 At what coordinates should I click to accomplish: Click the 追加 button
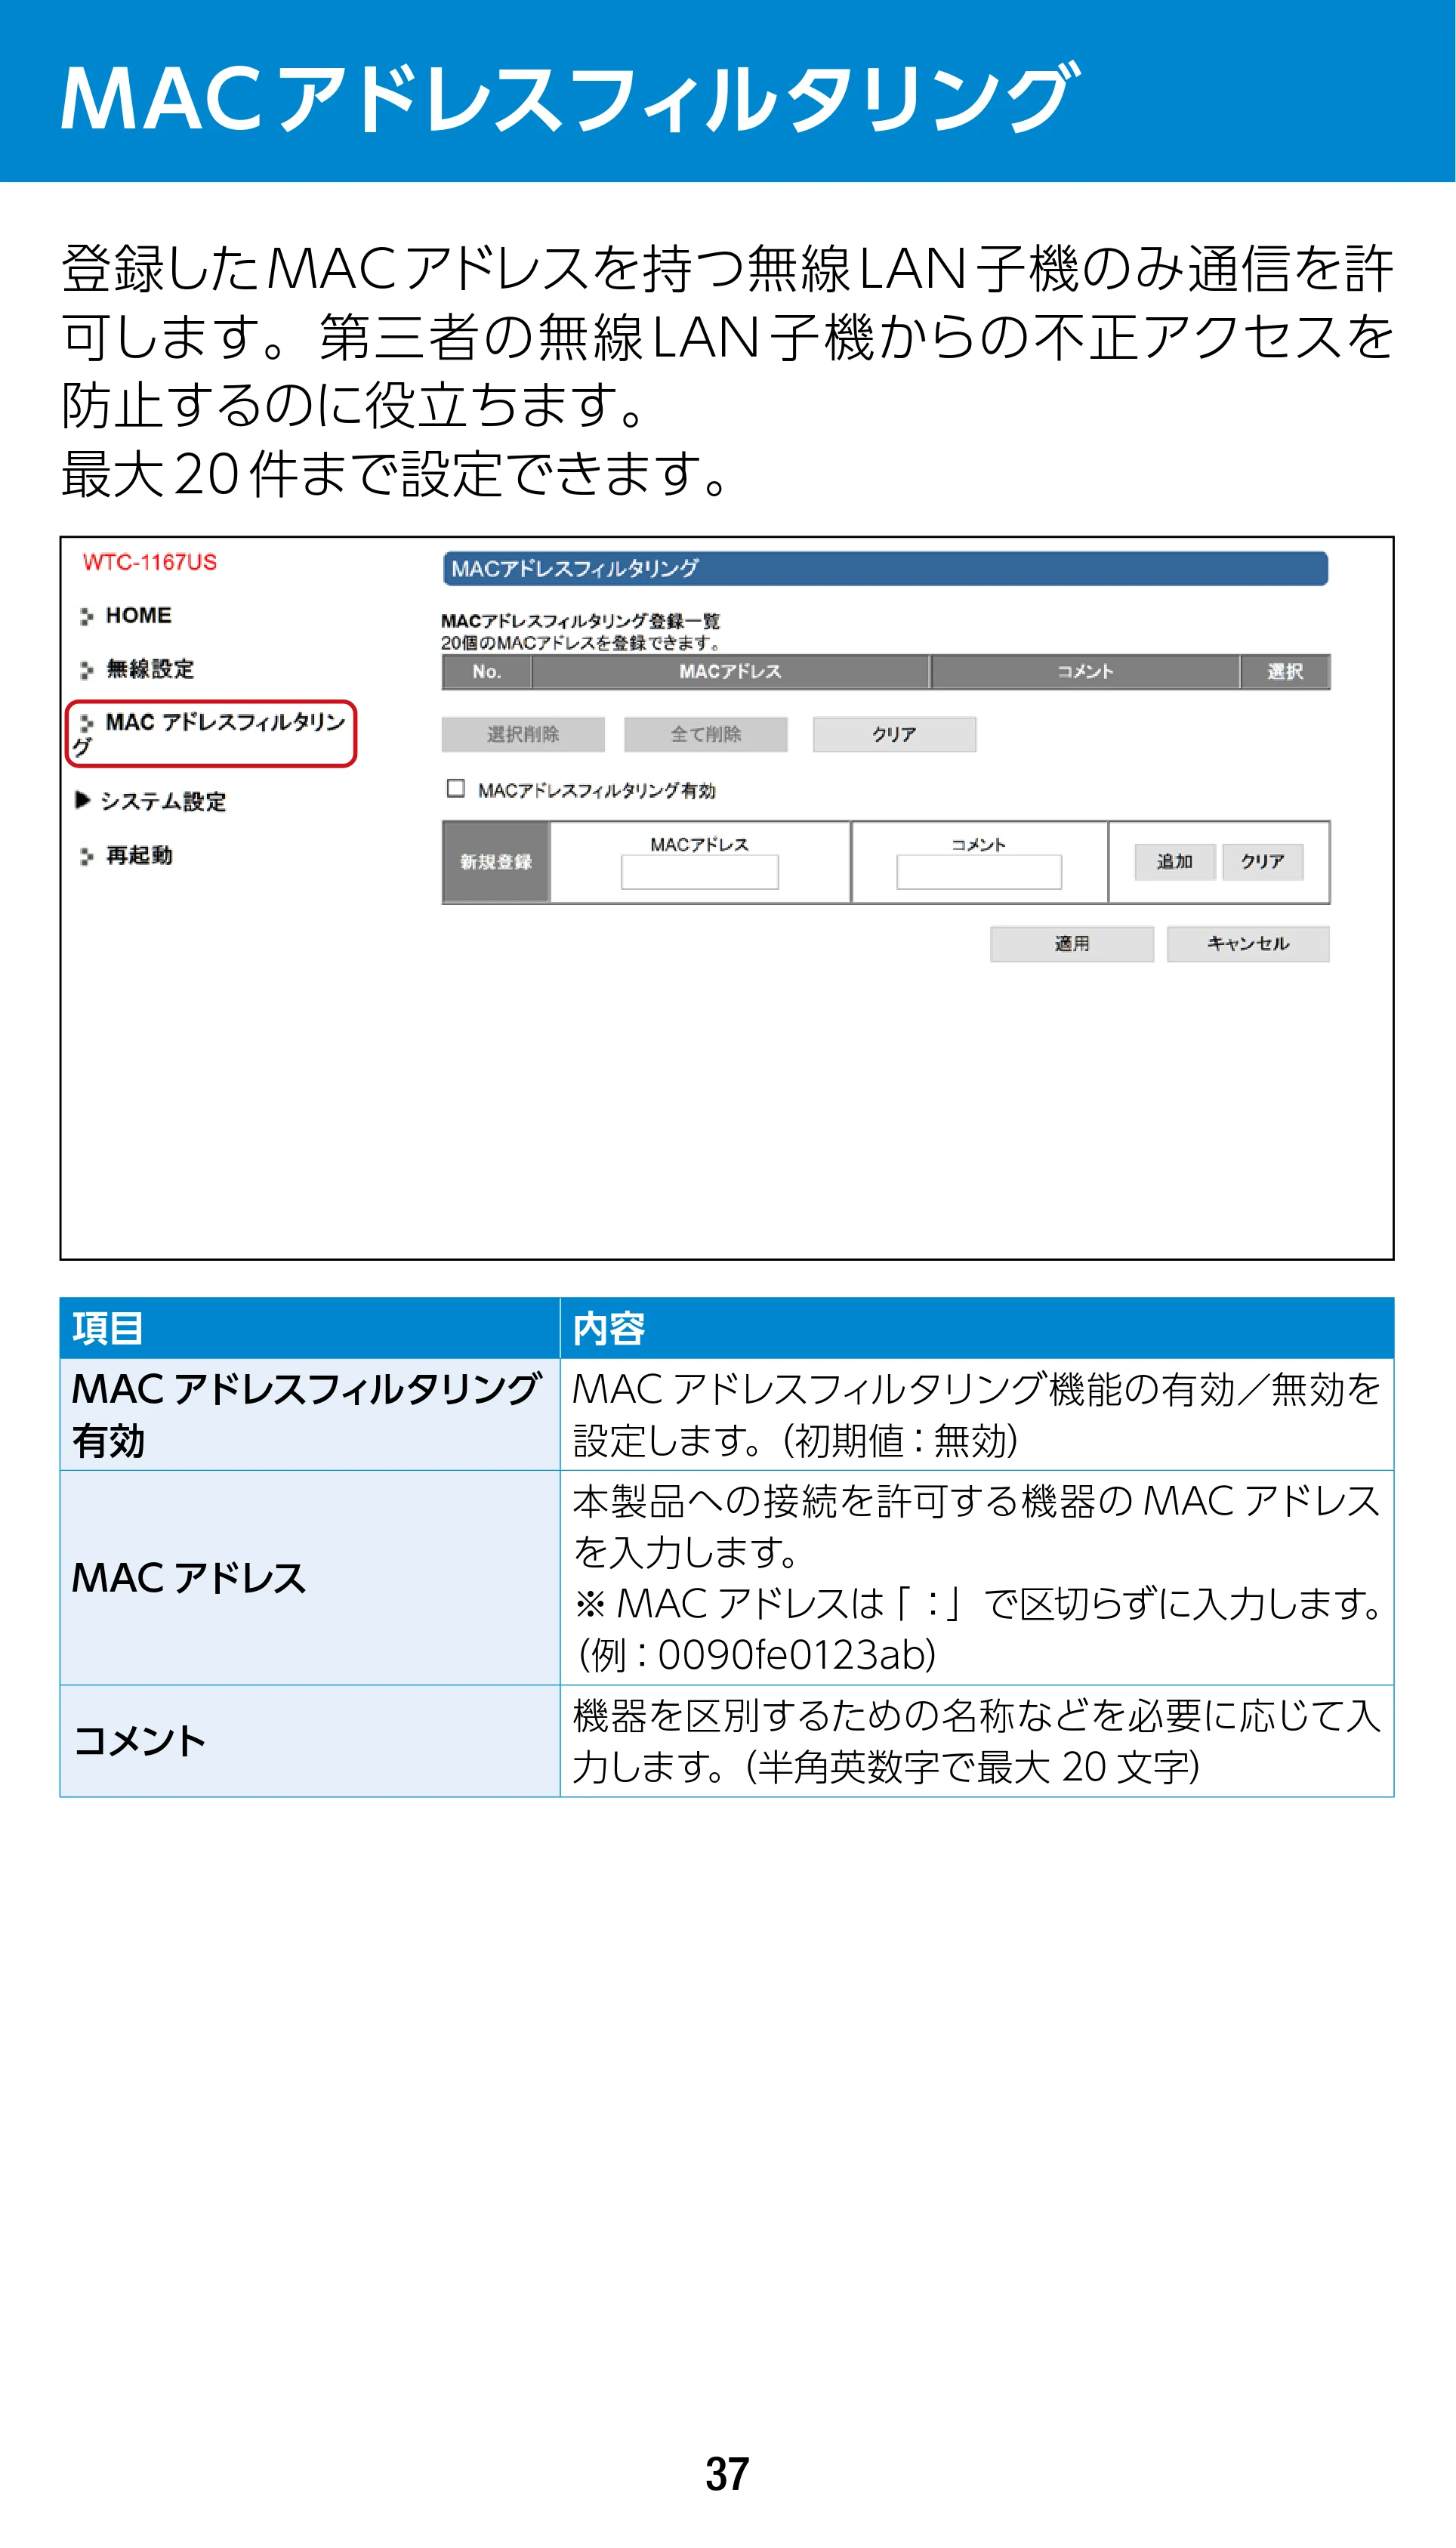[1175, 862]
